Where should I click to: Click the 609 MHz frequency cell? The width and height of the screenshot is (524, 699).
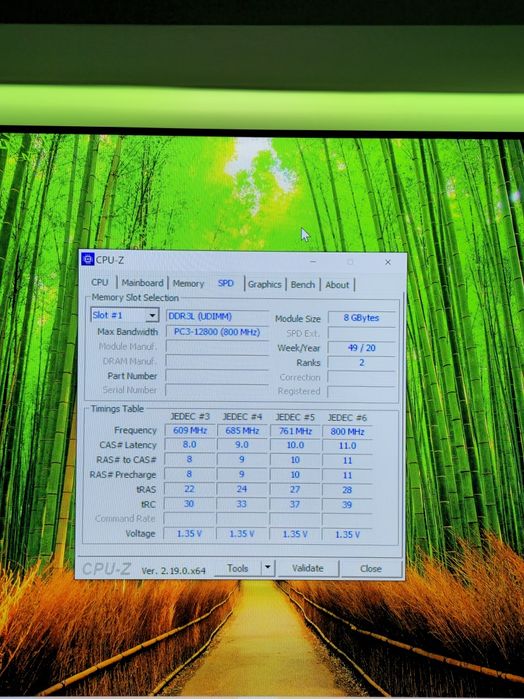190,431
